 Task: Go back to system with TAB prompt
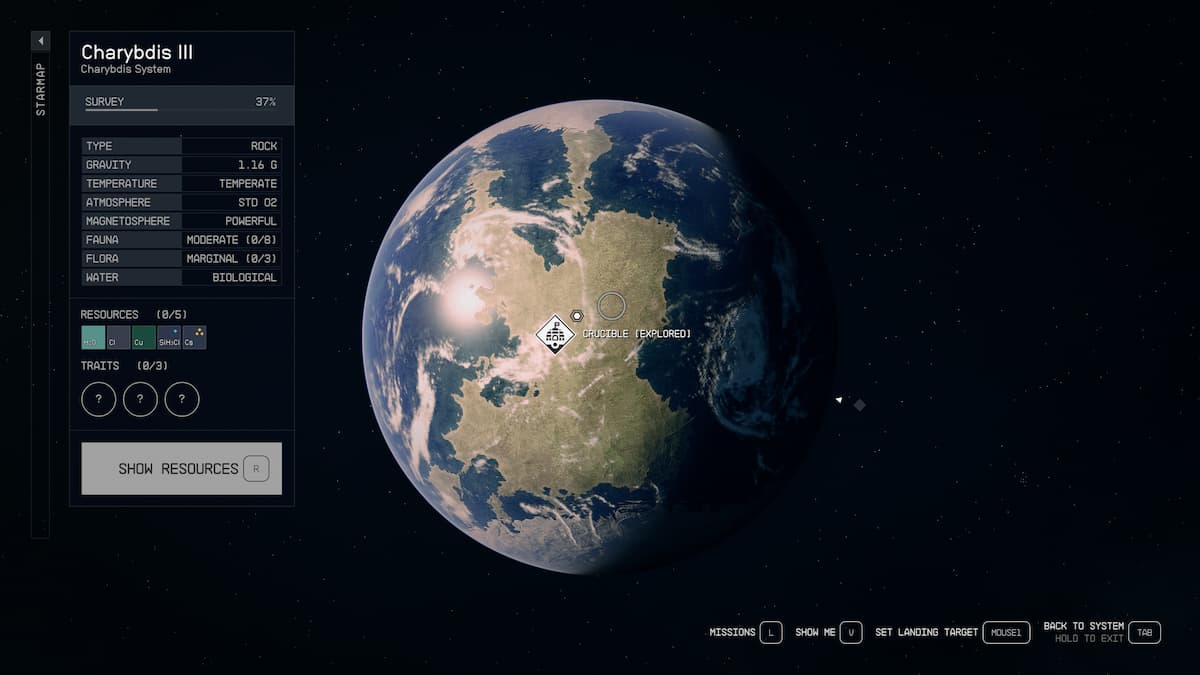coord(1146,632)
